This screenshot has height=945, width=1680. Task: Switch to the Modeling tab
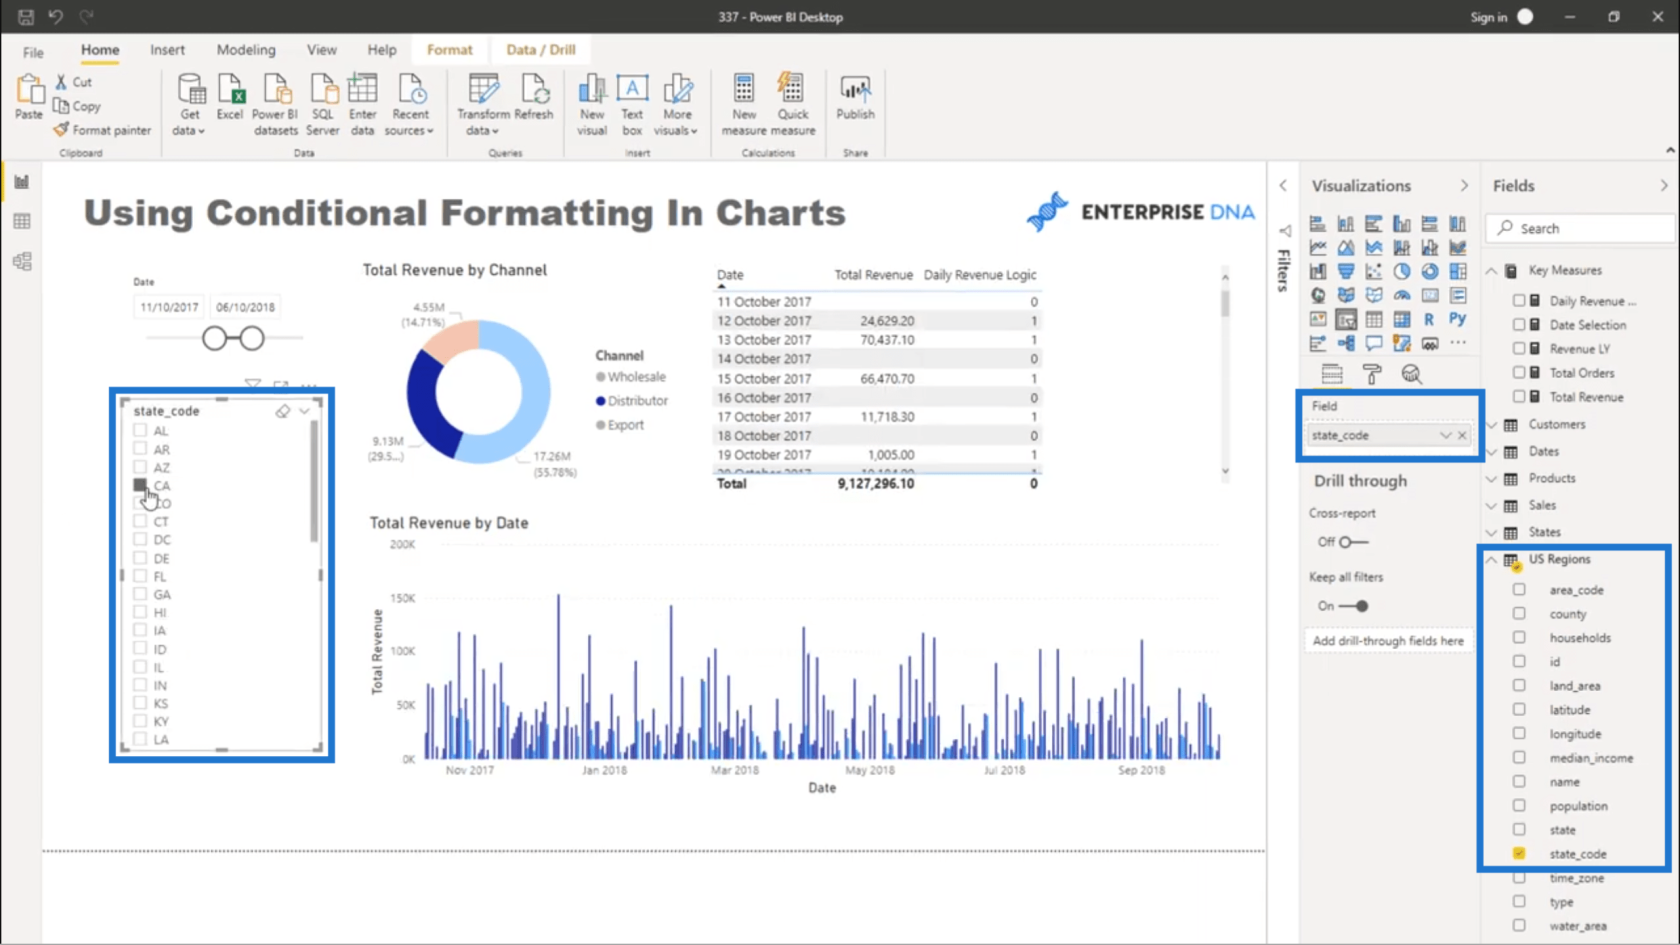click(x=246, y=50)
